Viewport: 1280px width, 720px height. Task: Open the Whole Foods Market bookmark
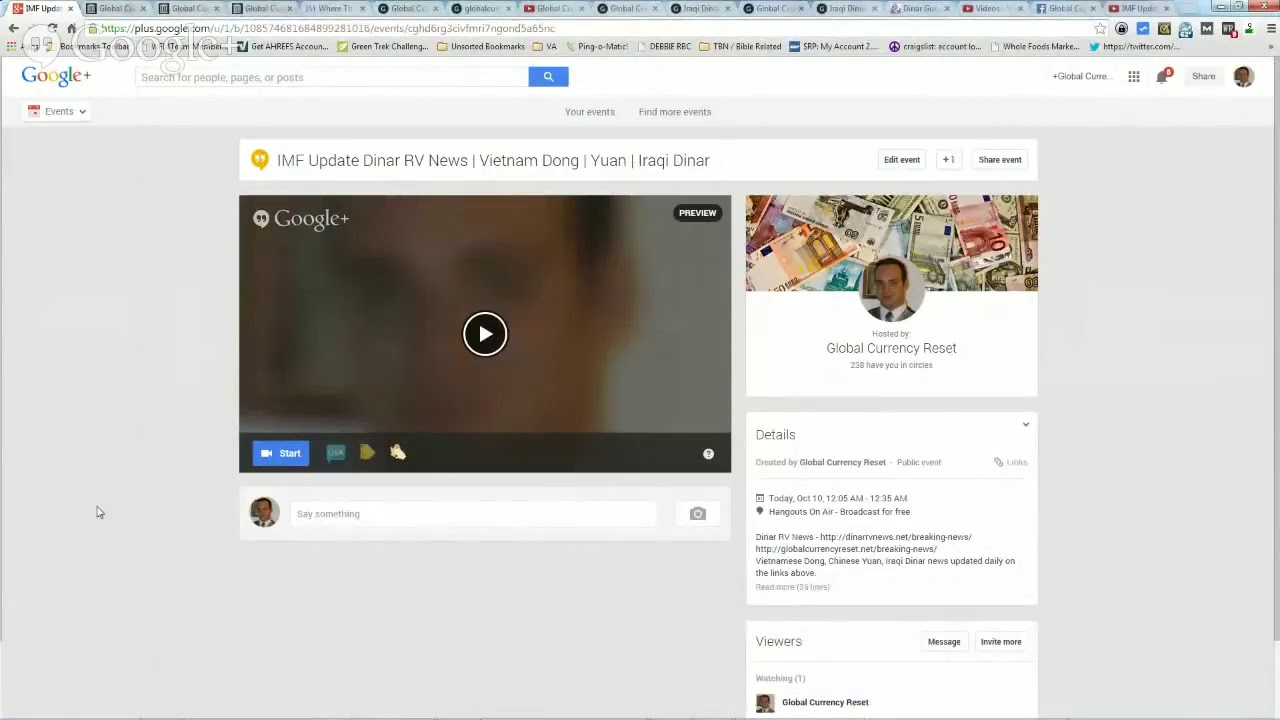pos(1034,46)
